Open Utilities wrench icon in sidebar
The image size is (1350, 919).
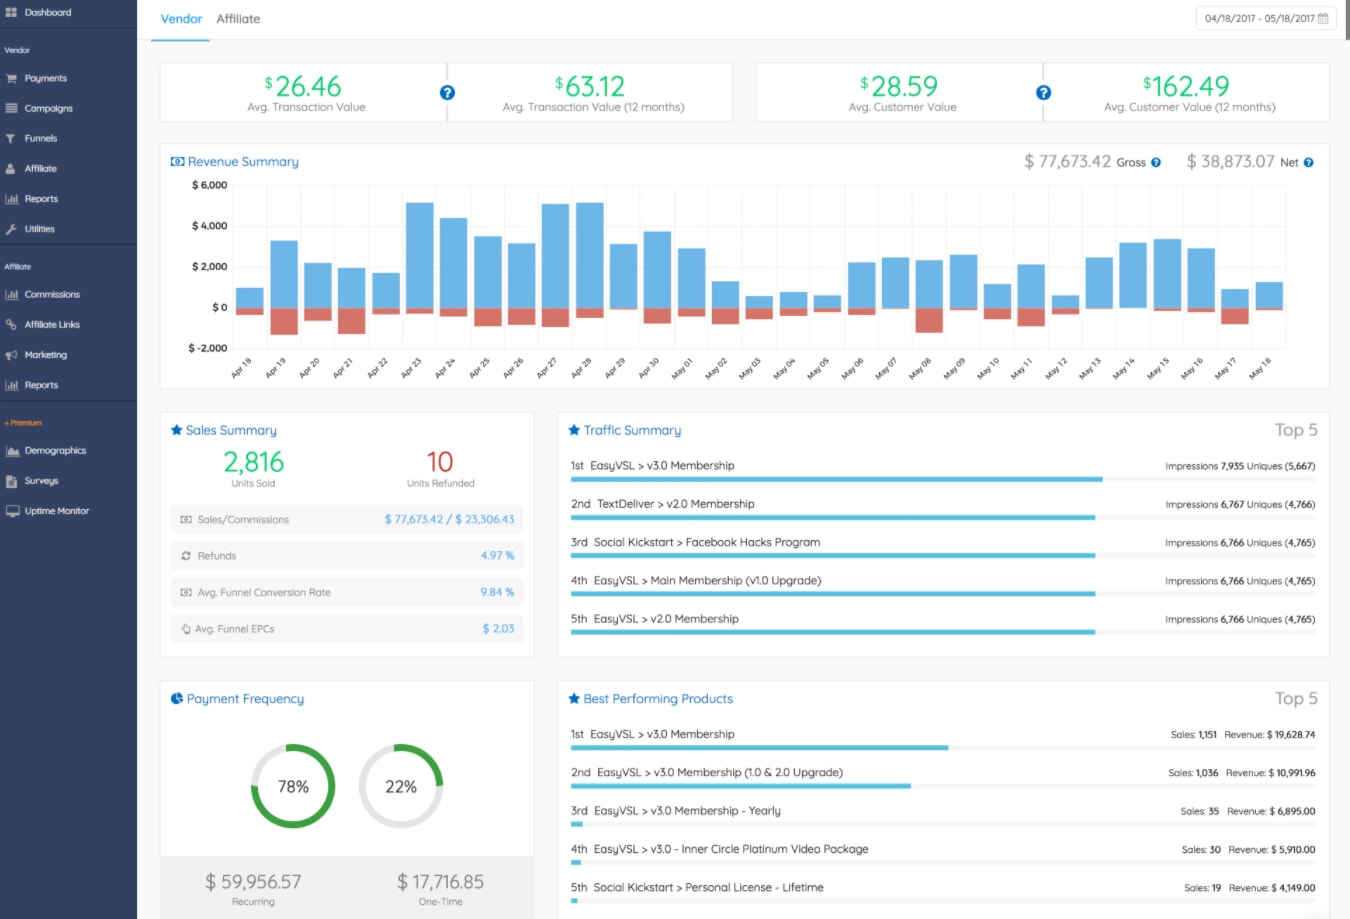(12, 229)
